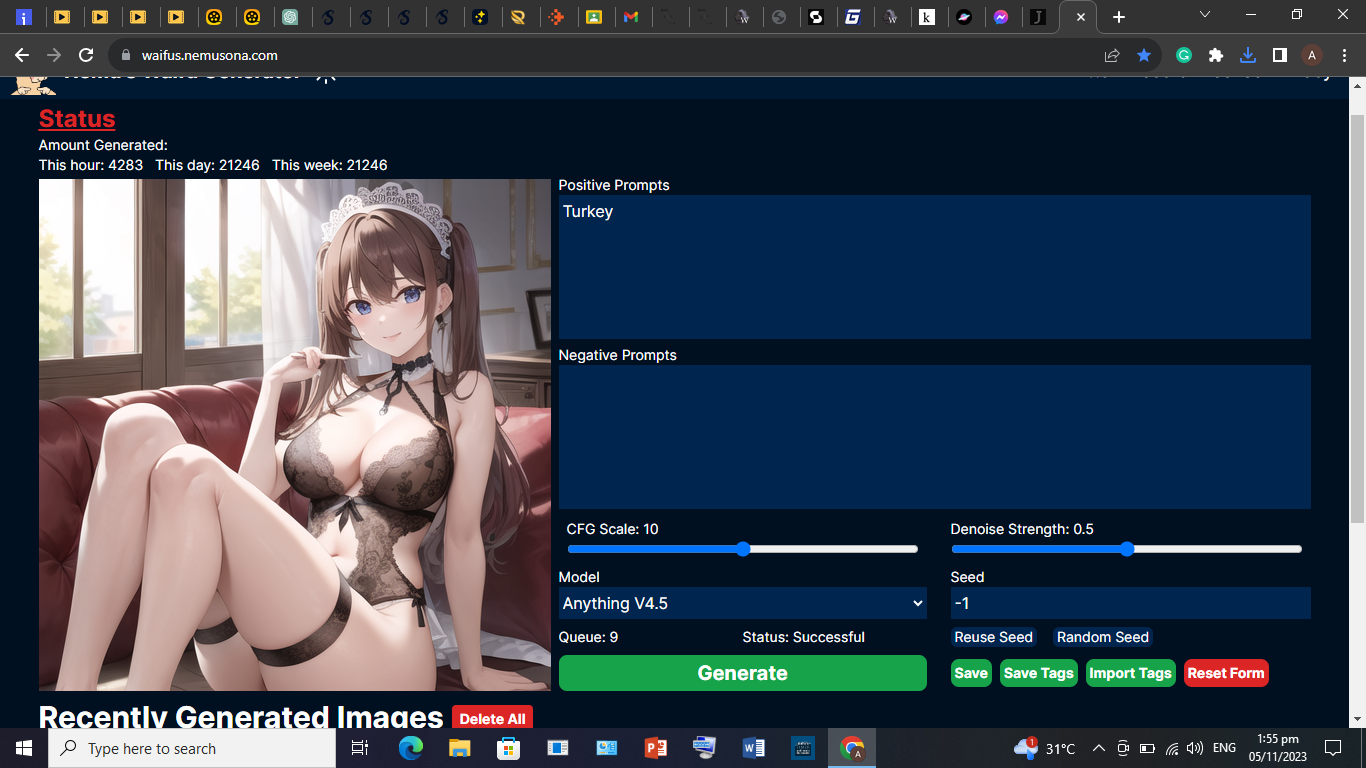Click the Extensions puzzle-piece icon
The image size is (1366, 768).
coord(1215,55)
